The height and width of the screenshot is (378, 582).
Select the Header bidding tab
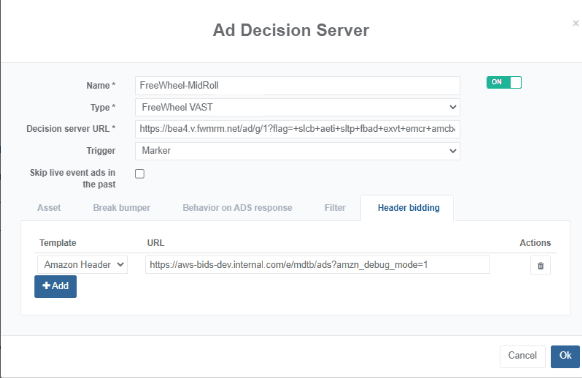tap(408, 208)
